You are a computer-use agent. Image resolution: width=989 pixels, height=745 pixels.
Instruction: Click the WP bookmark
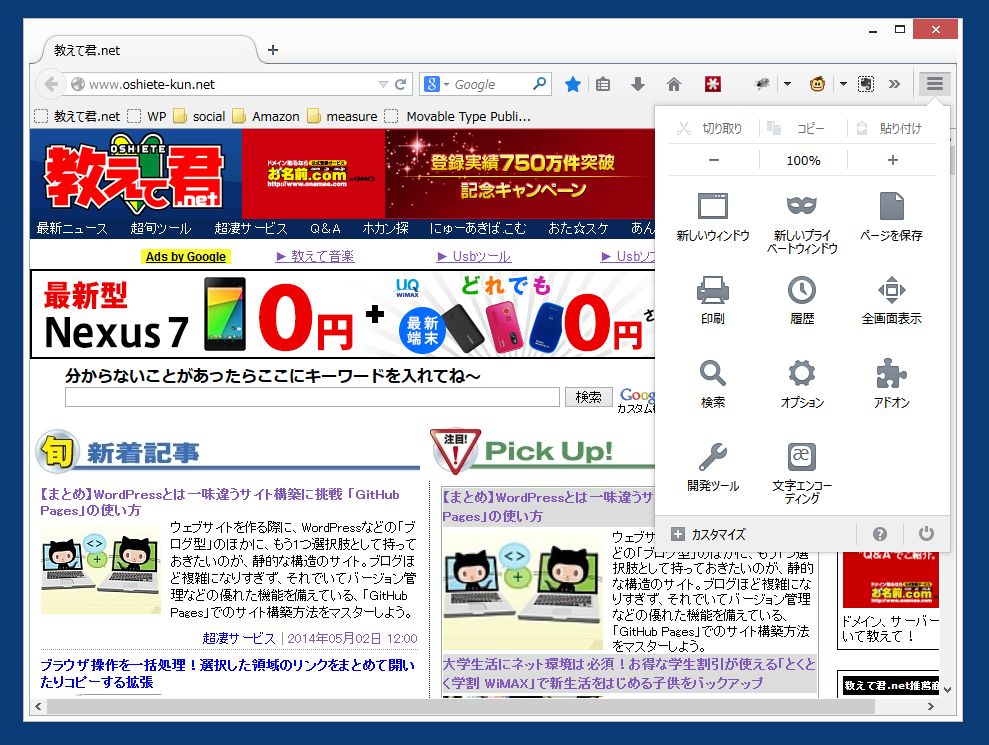click(147, 116)
